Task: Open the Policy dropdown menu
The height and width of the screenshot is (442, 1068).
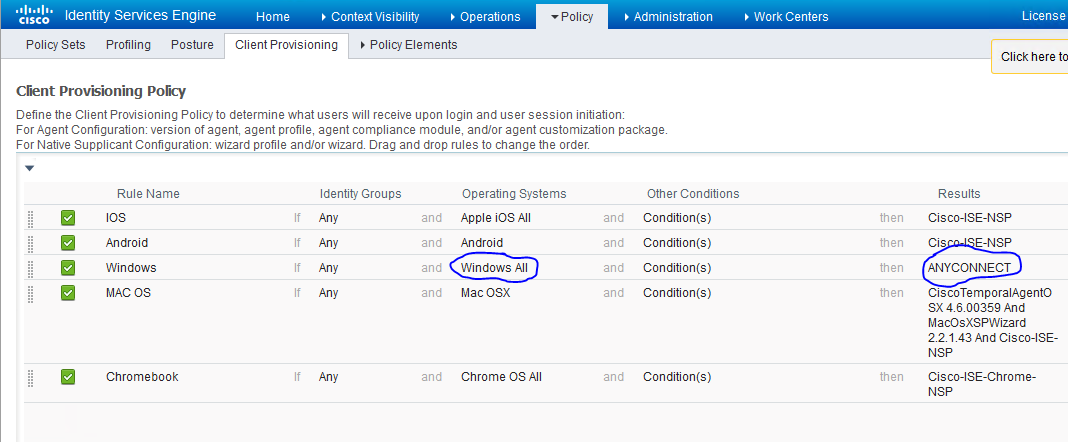Action: tap(572, 16)
